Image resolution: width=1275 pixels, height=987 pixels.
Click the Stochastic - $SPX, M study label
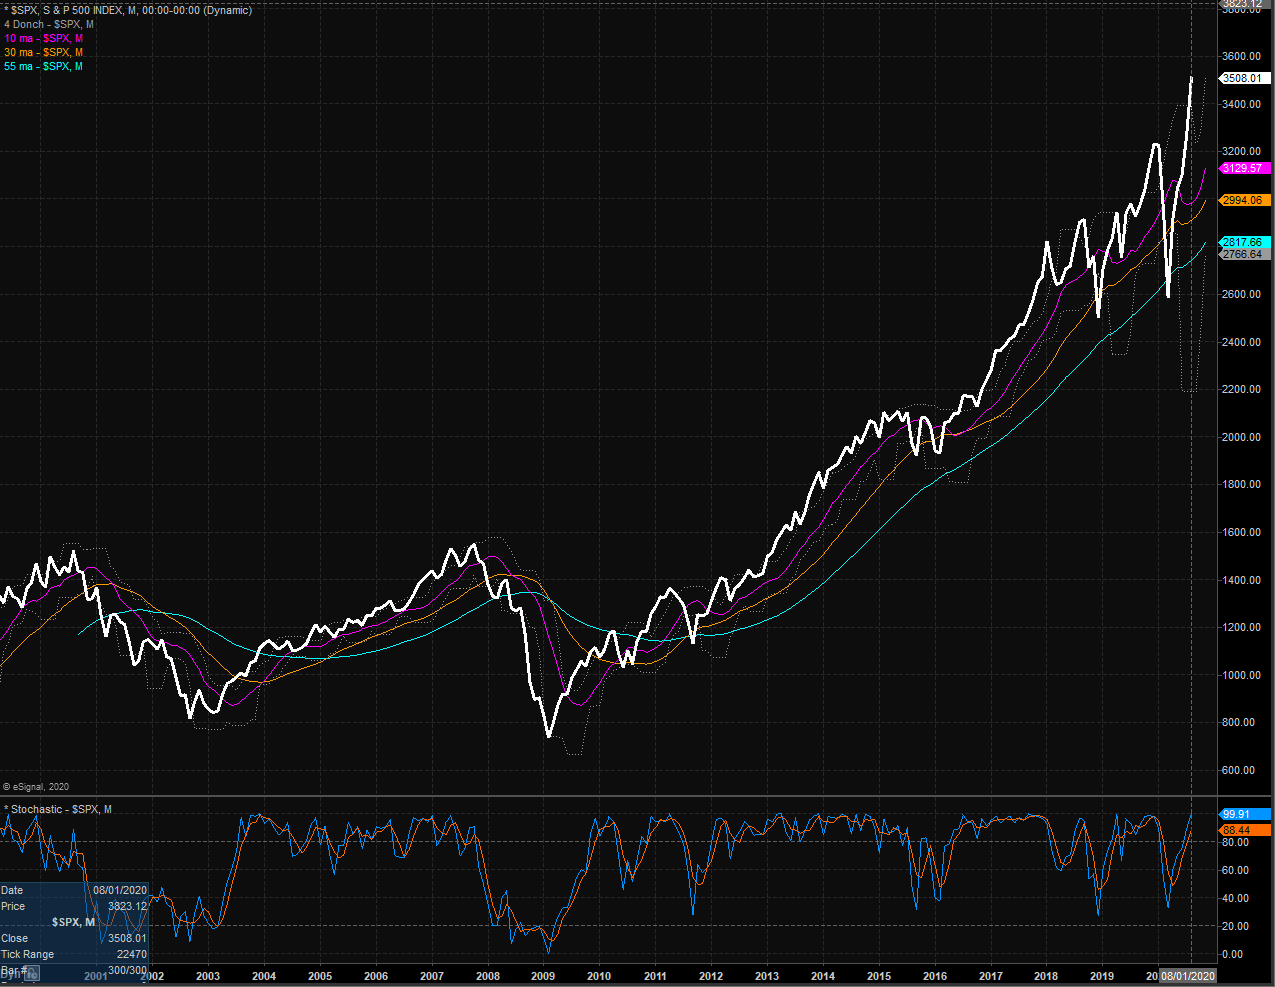point(58,809)
